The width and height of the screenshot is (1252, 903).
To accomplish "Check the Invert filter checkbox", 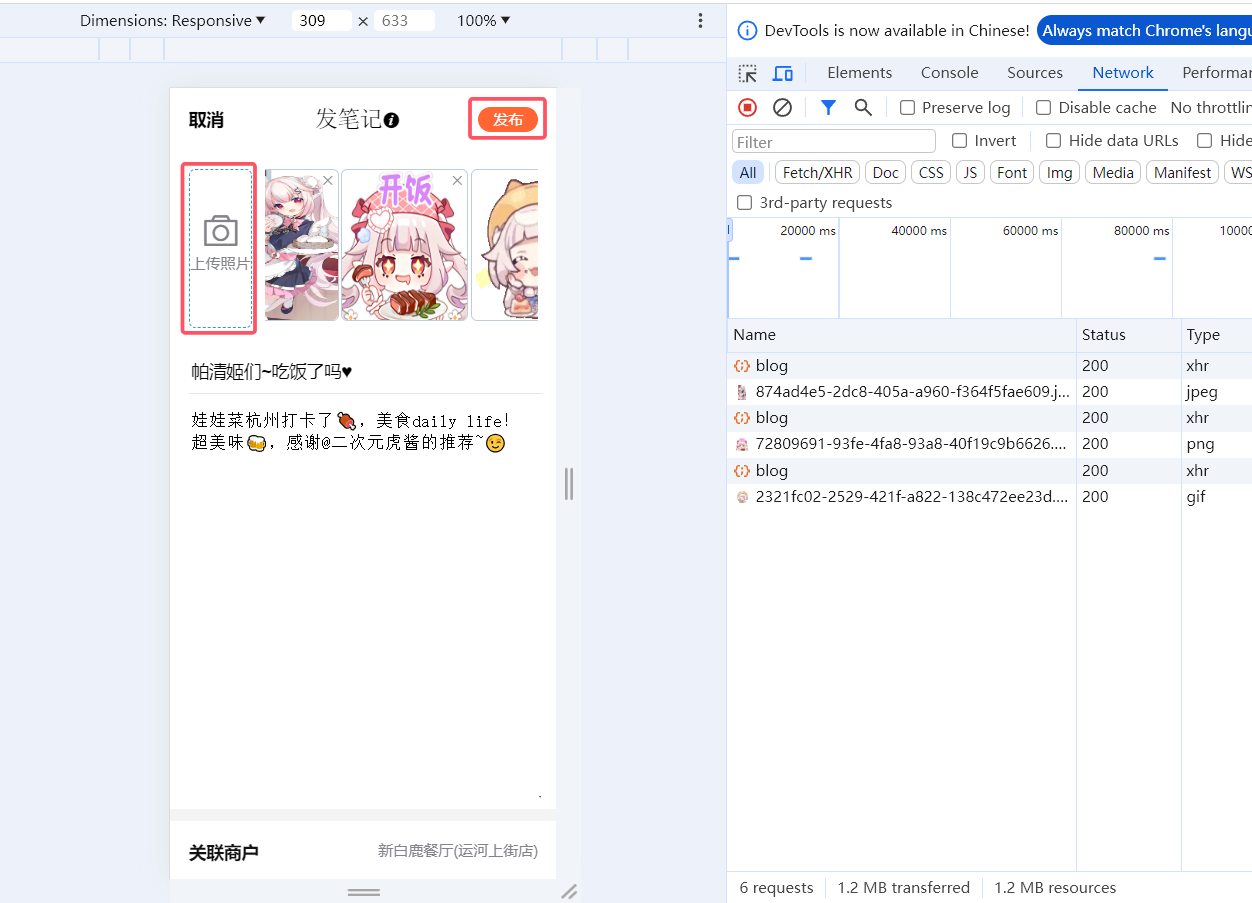I will click(959, 141).
